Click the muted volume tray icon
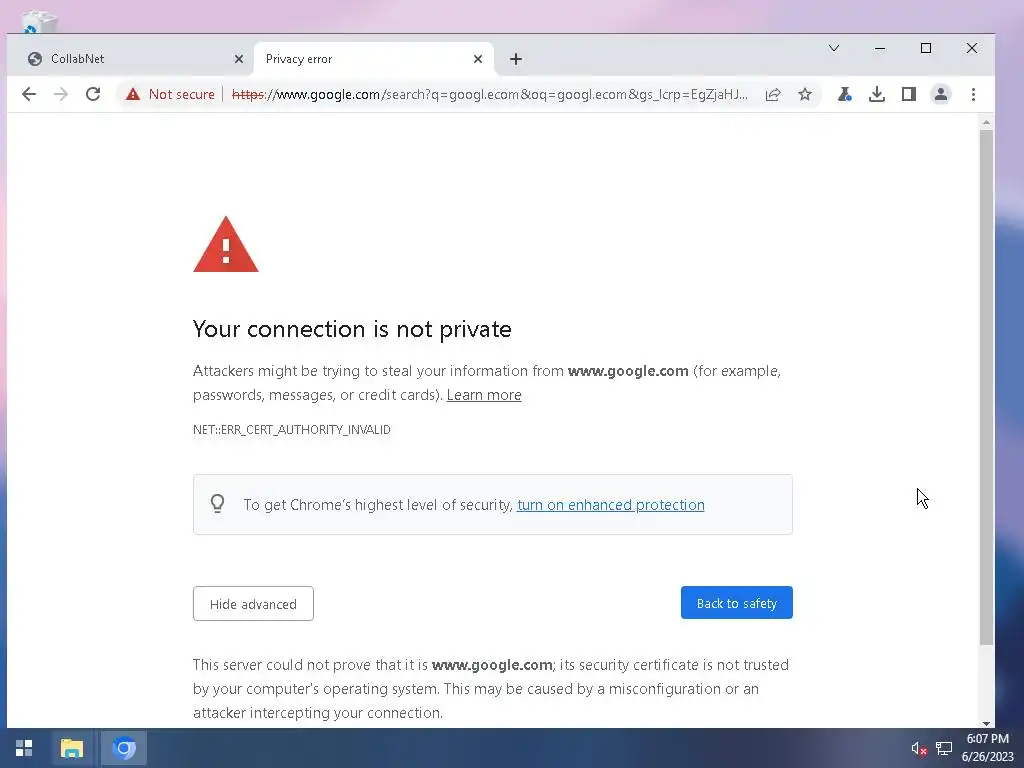Viewport: 1024px width, 768px height. (x=919, y=748)
